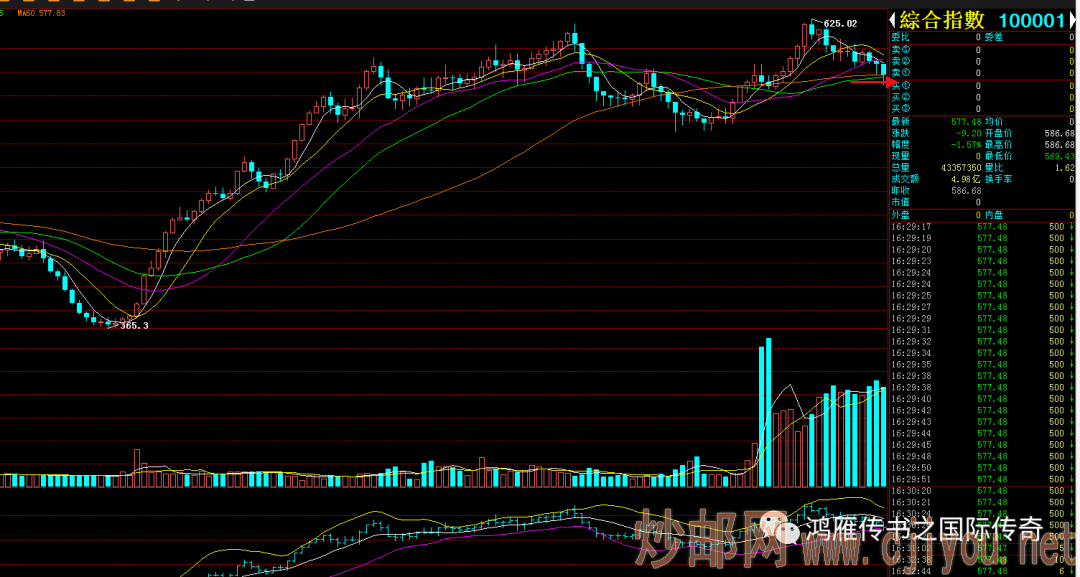Image resolution: width=1080 pixels, height=577 pixels.
Task: Click the 565.3 low price label
Action: point(134,325)
